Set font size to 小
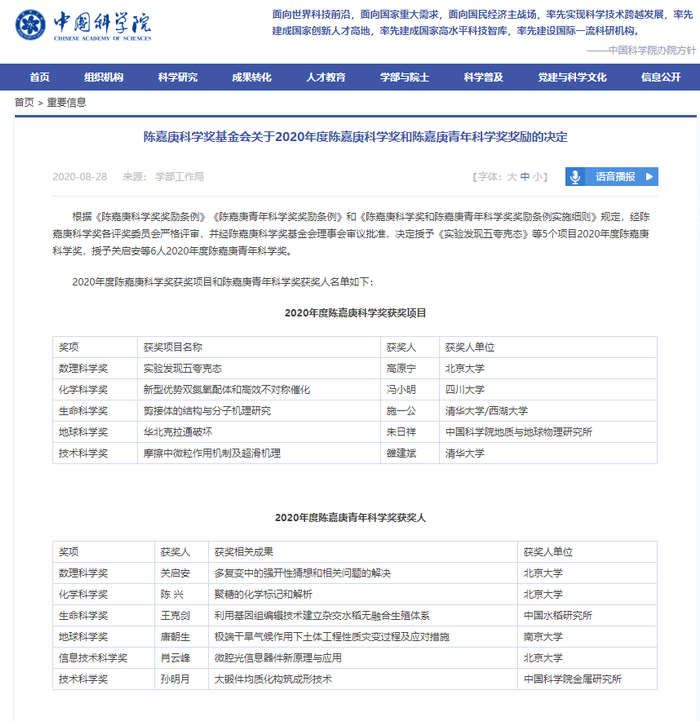 pos(537,177)
